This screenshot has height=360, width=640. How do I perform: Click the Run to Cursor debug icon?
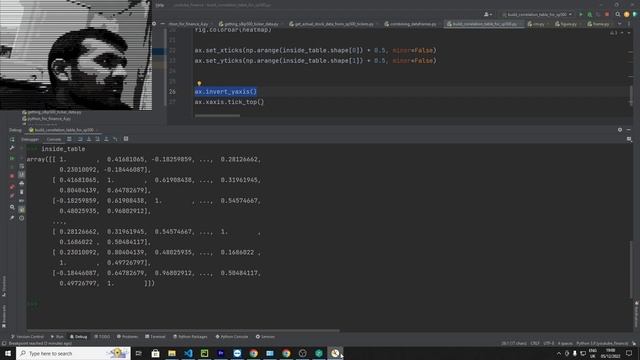(115, 139)
